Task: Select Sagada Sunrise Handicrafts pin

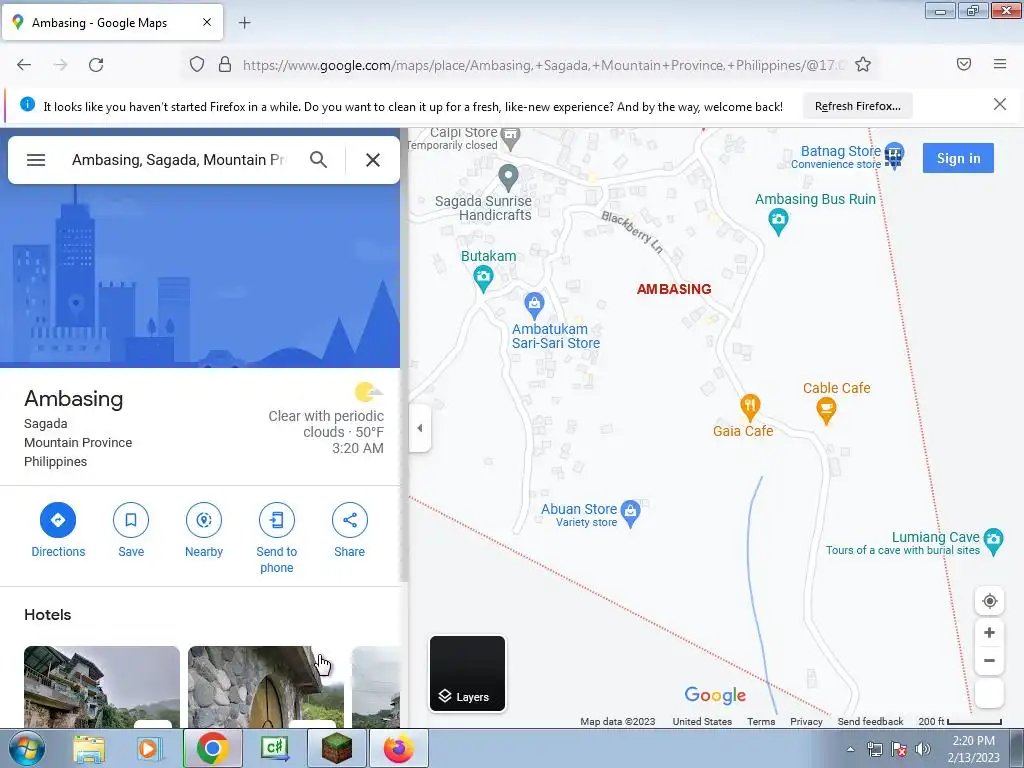Action: click(508, 178)
